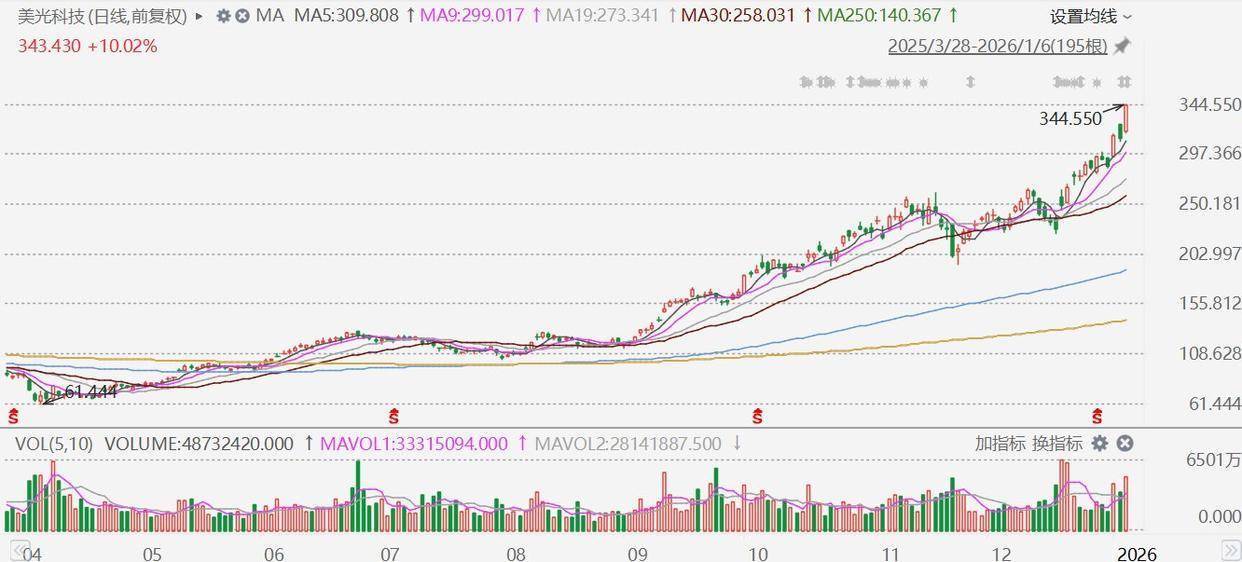Open the 设置均线 dropdown

coord(1091,16)
